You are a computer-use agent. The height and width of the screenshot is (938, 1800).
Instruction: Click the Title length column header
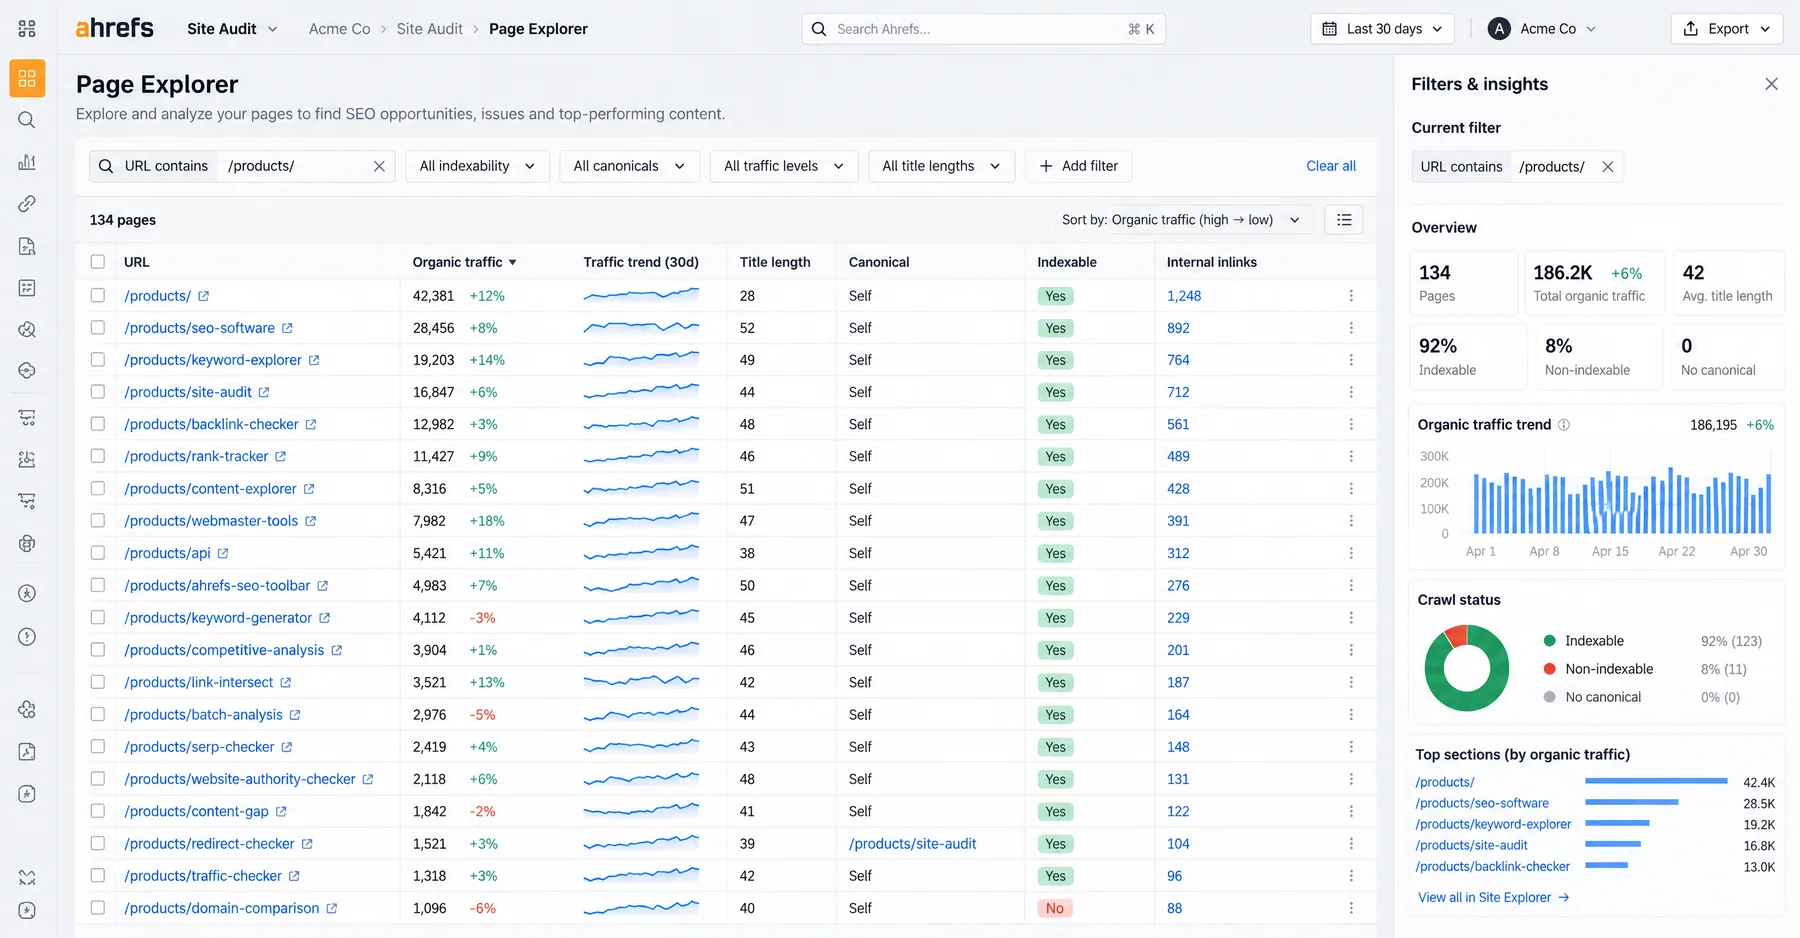coord(775,262)
